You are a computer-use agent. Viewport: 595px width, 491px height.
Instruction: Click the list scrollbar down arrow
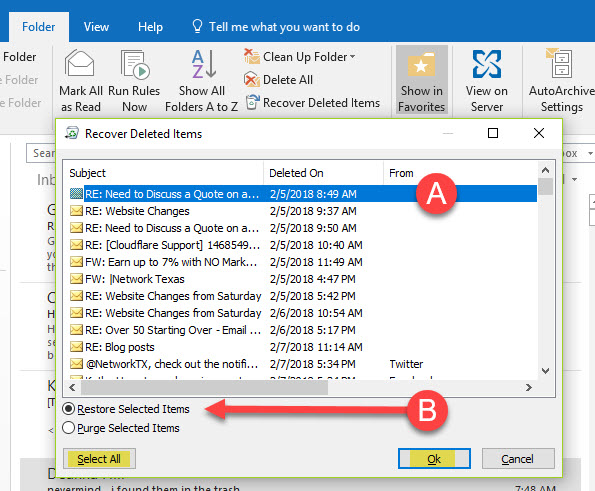[x=545, y=371]
